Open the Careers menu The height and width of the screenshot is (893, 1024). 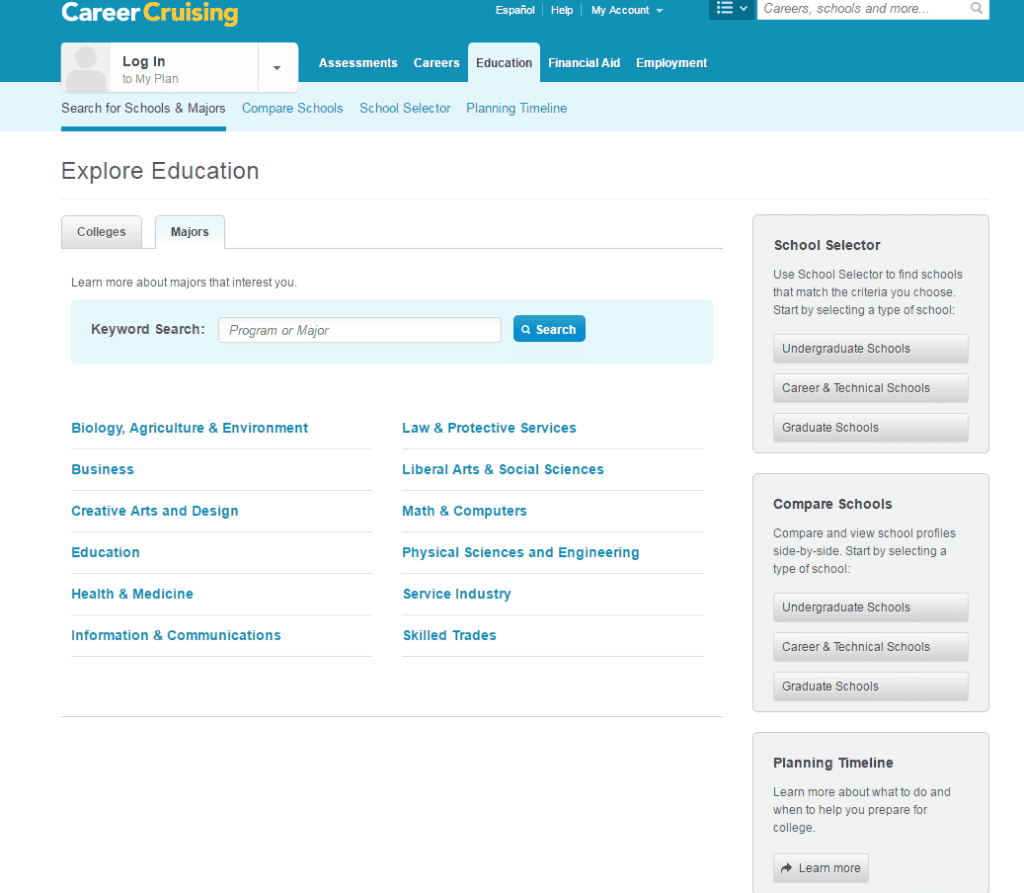tap(436, 63)
